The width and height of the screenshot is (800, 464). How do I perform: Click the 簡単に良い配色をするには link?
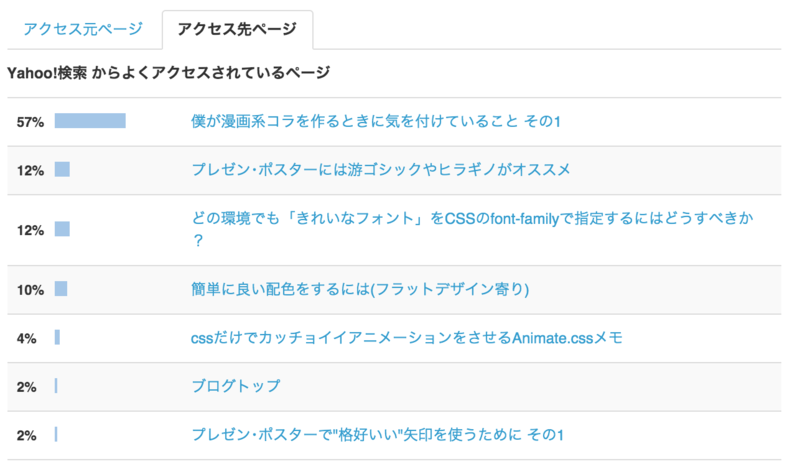pyautogui.click(x=360, y=290)
